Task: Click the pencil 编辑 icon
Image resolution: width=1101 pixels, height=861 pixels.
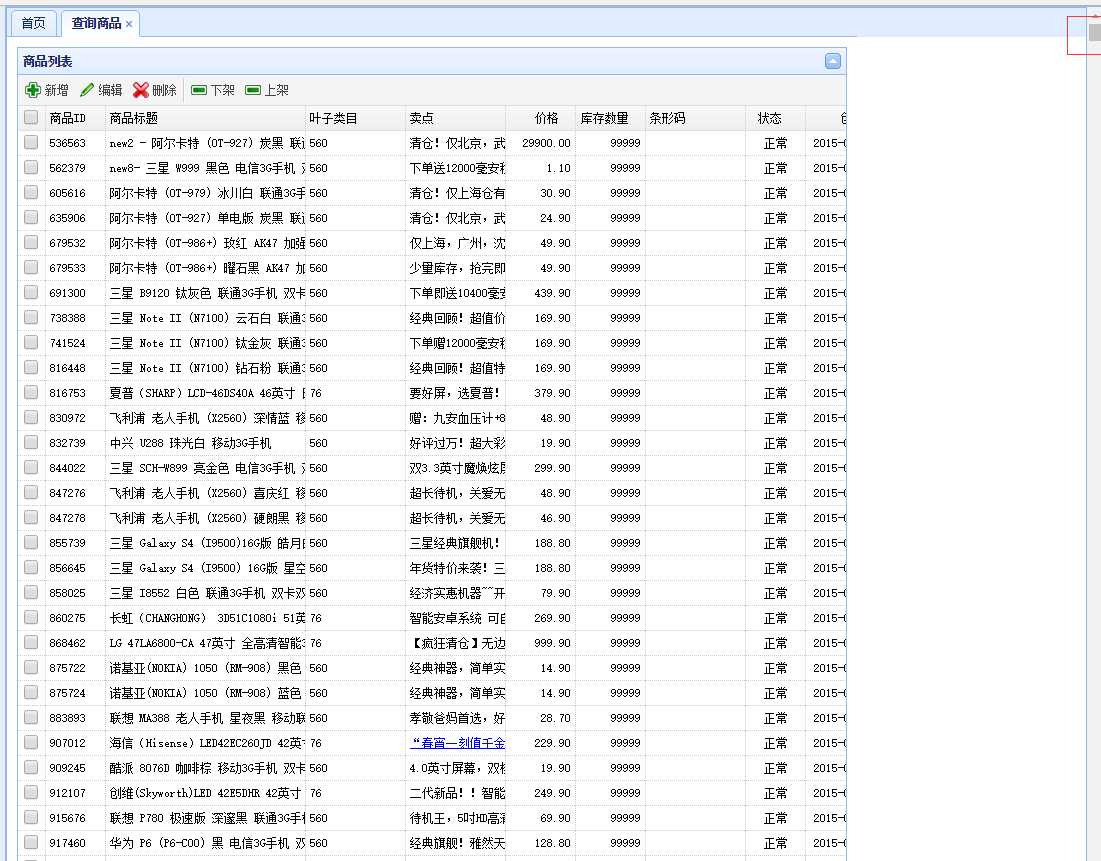Action: click(87, 90)
